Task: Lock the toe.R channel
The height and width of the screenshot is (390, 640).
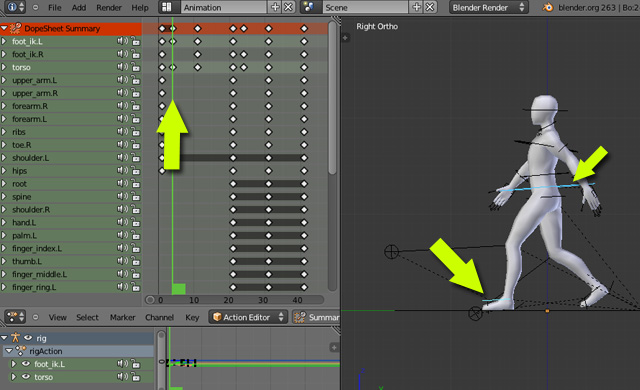Action: (135, 145)
